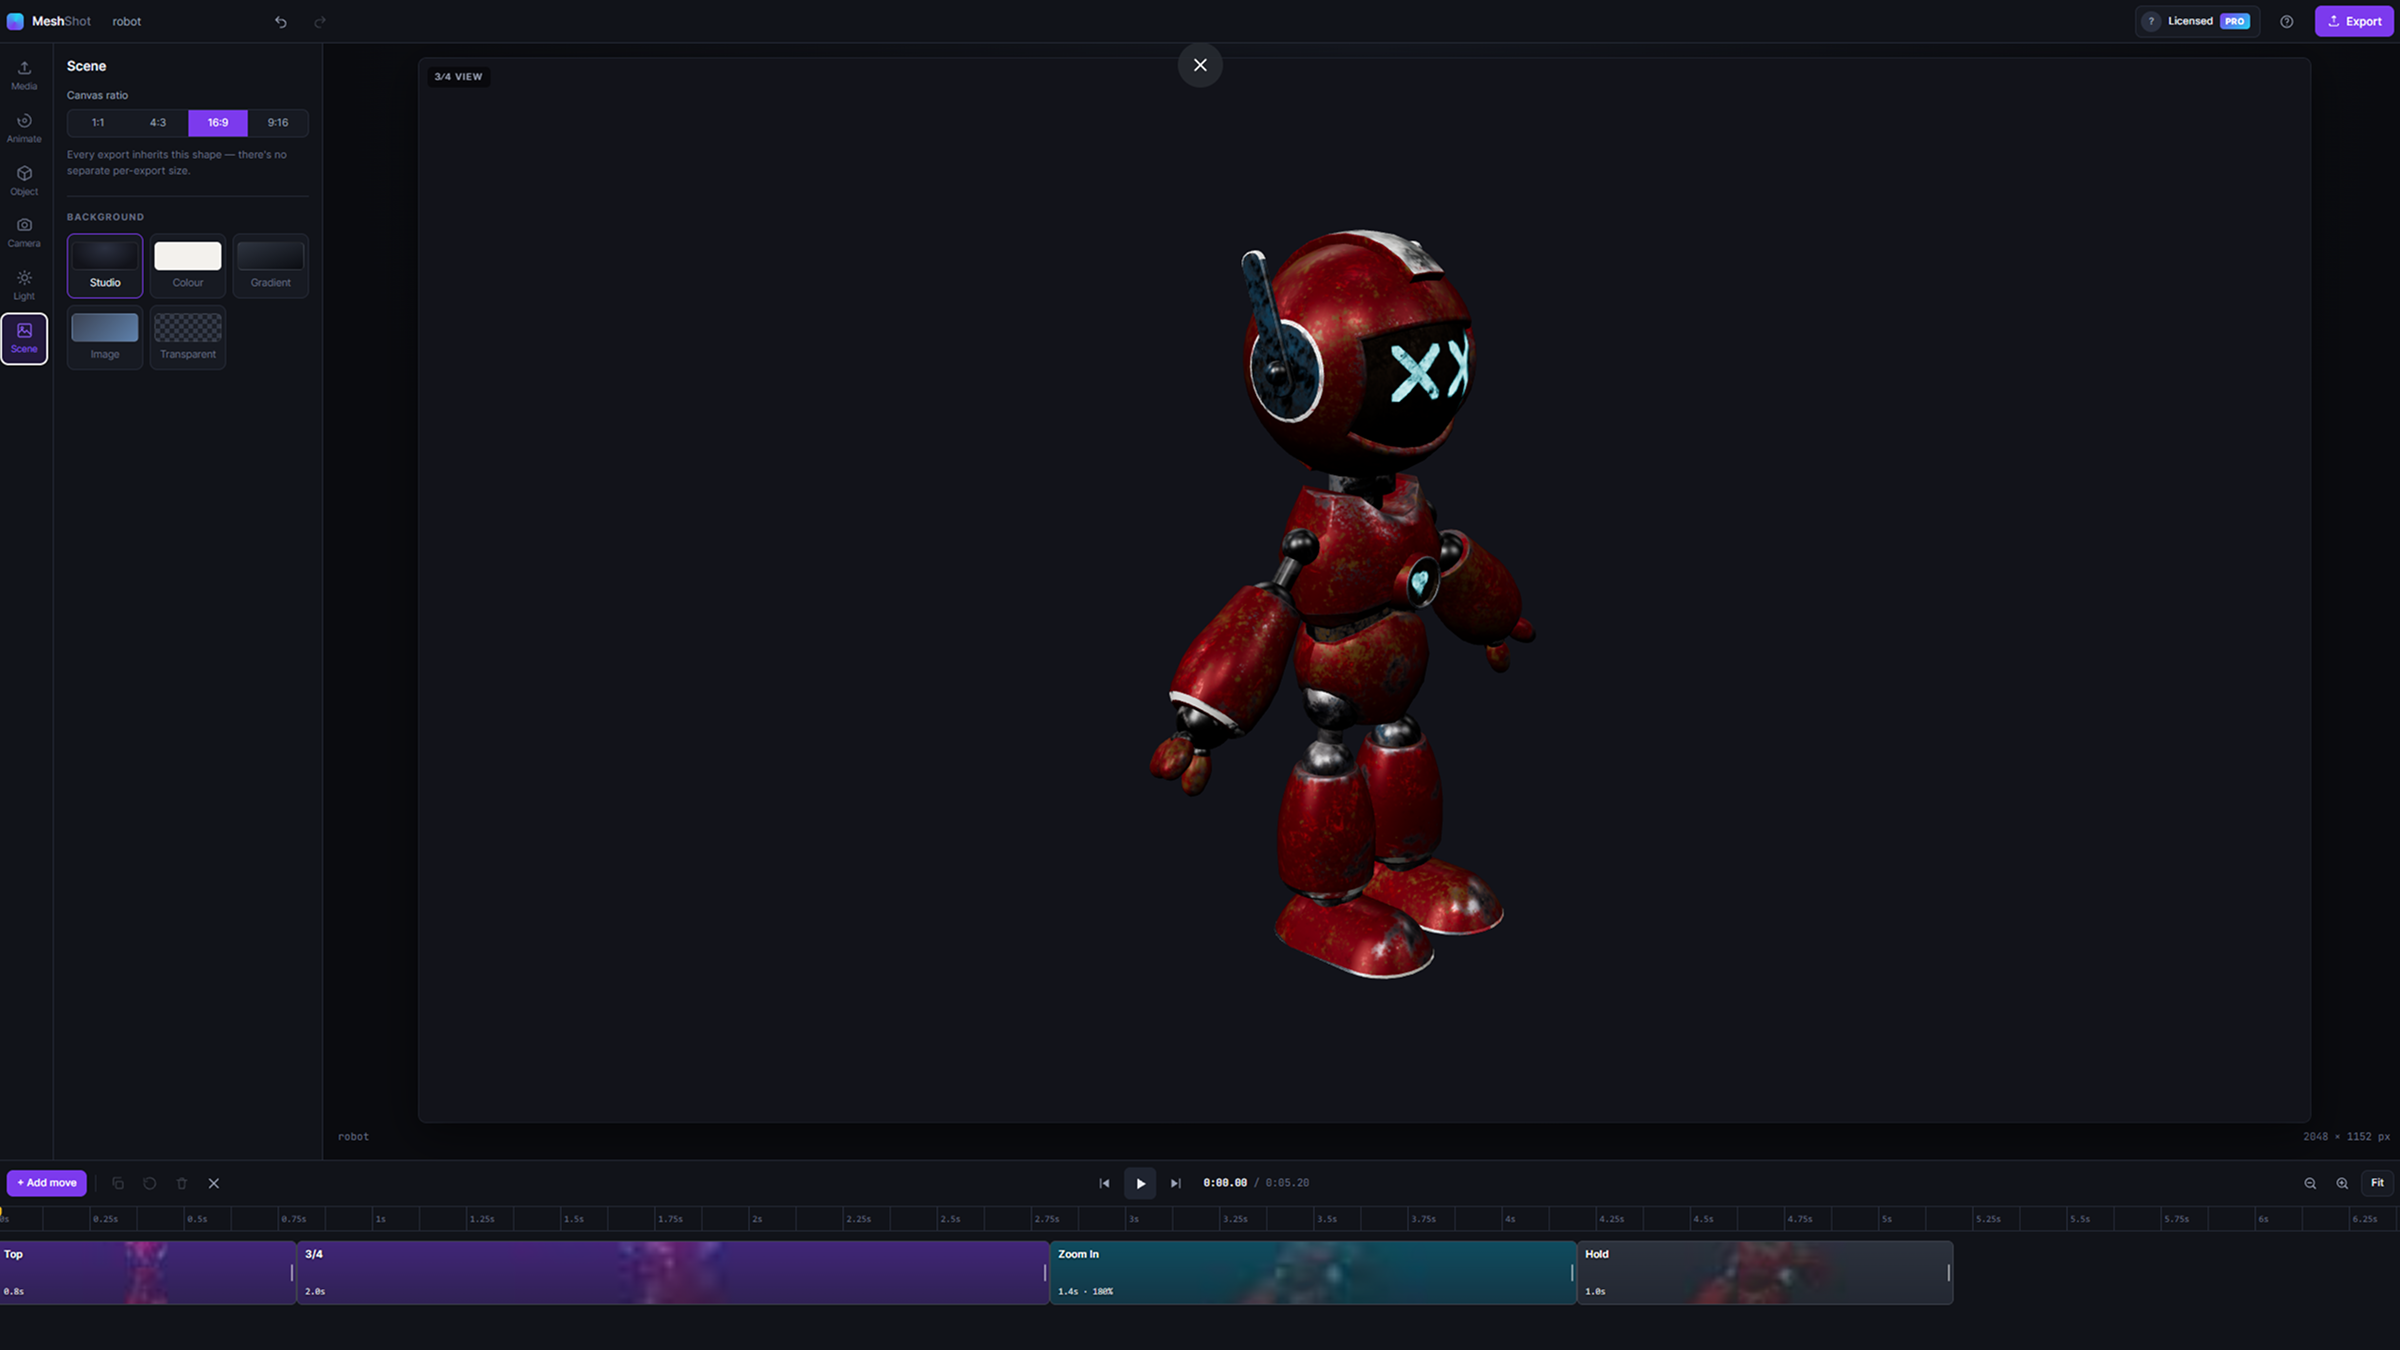Image resolution: width=2400 pixels, height=1350 pixels.
Task: Click the 2s mark on the timeline ruler
Action: 757,1219
